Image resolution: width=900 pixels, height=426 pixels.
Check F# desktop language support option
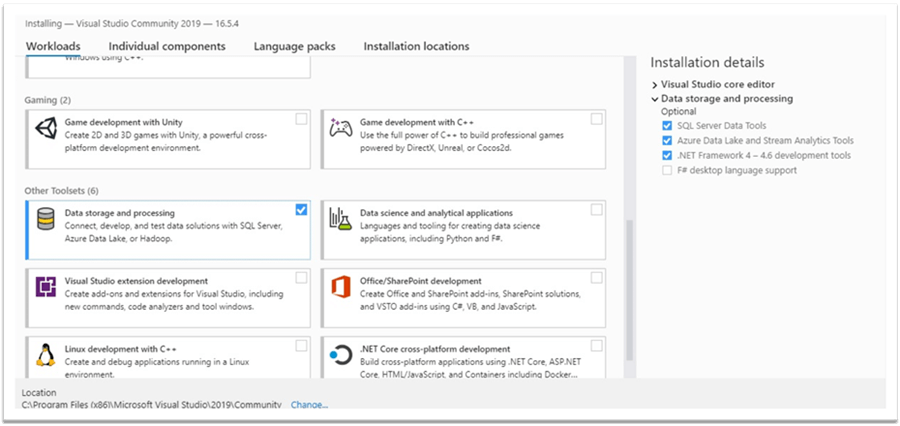point(667,171)
